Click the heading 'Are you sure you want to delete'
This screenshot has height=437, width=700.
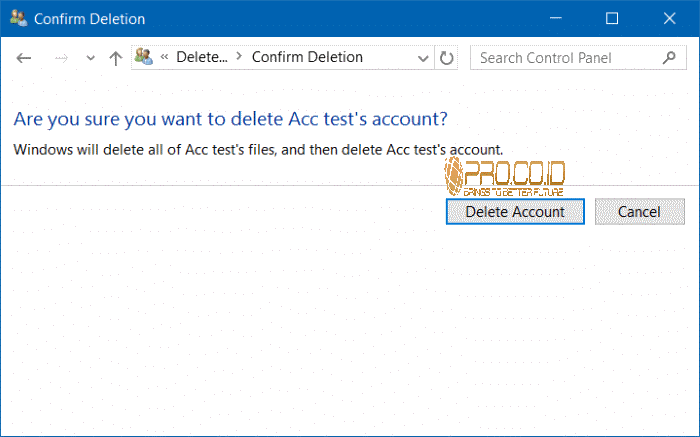[230, 119]
